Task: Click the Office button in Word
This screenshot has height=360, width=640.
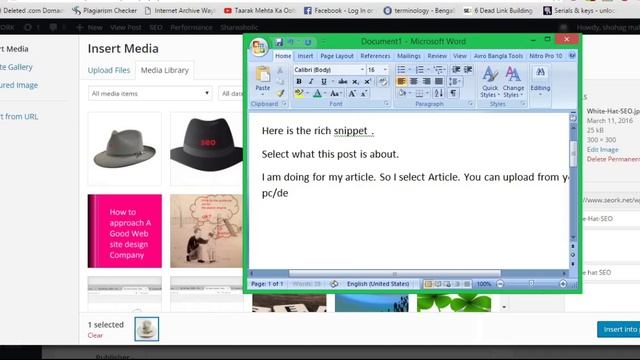Action: click(259, 47)
